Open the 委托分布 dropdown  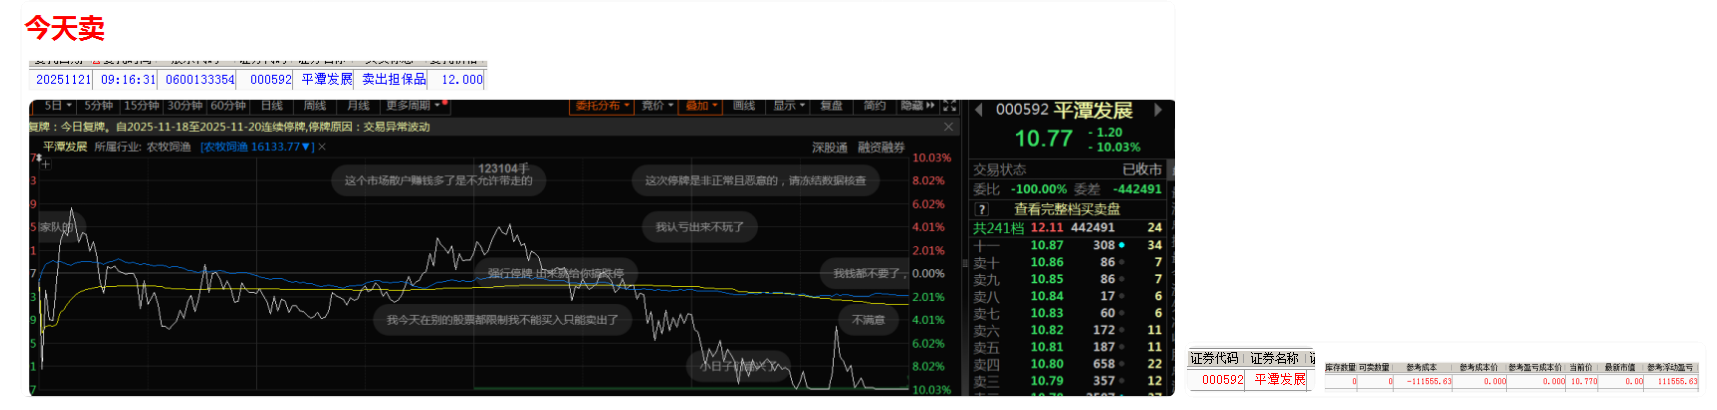[602, 106]
